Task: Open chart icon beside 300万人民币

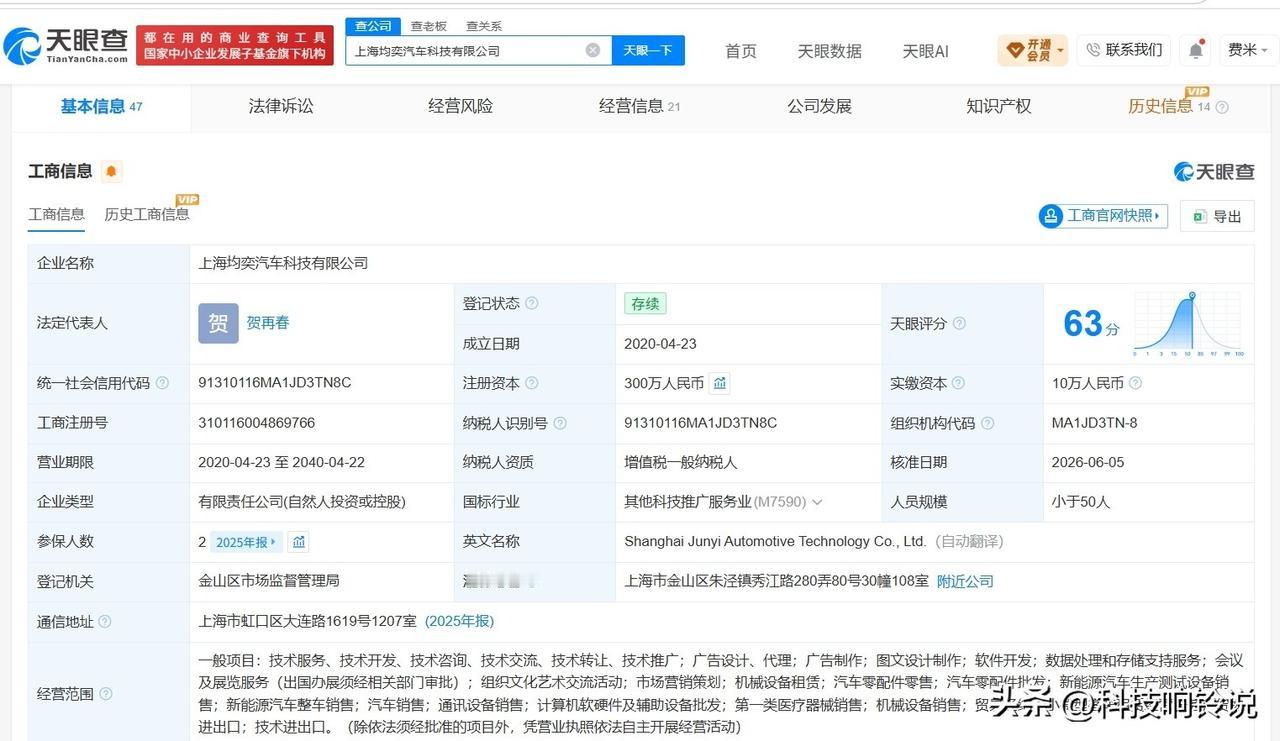Action: (x=720, y=383)
